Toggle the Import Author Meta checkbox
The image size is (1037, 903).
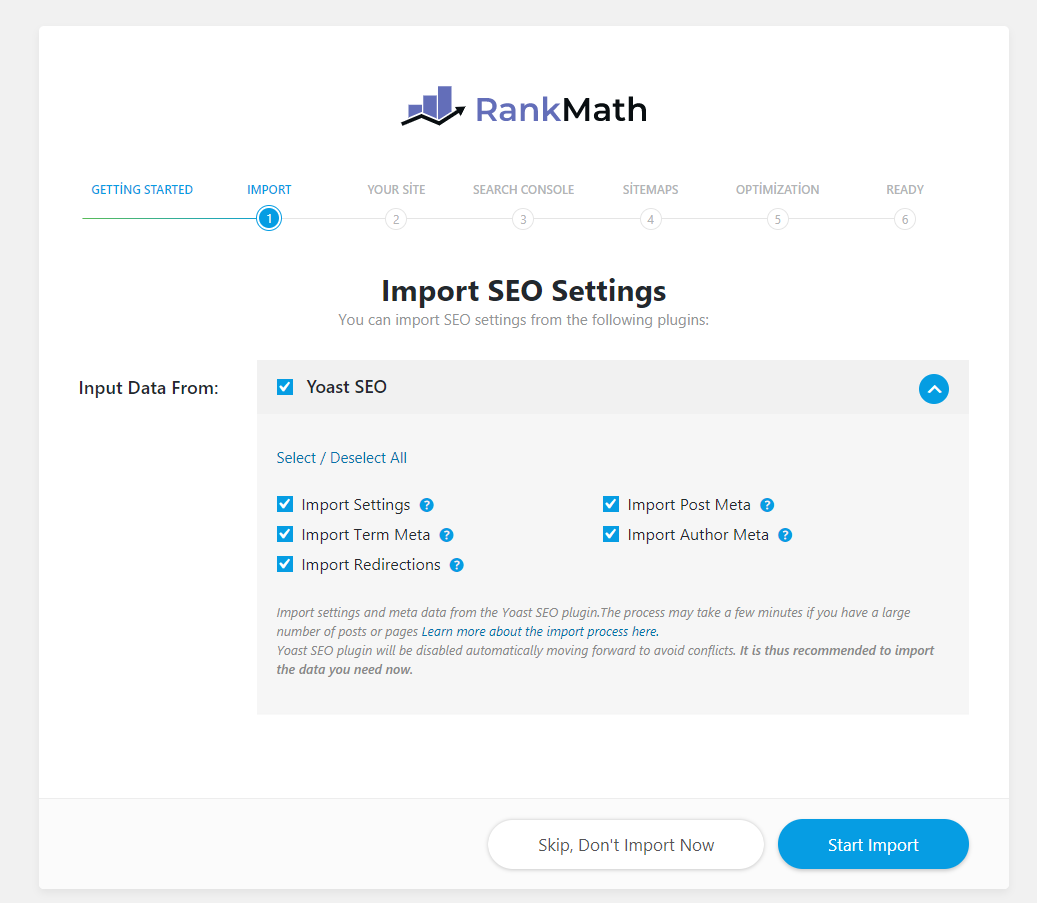[611, 534]
